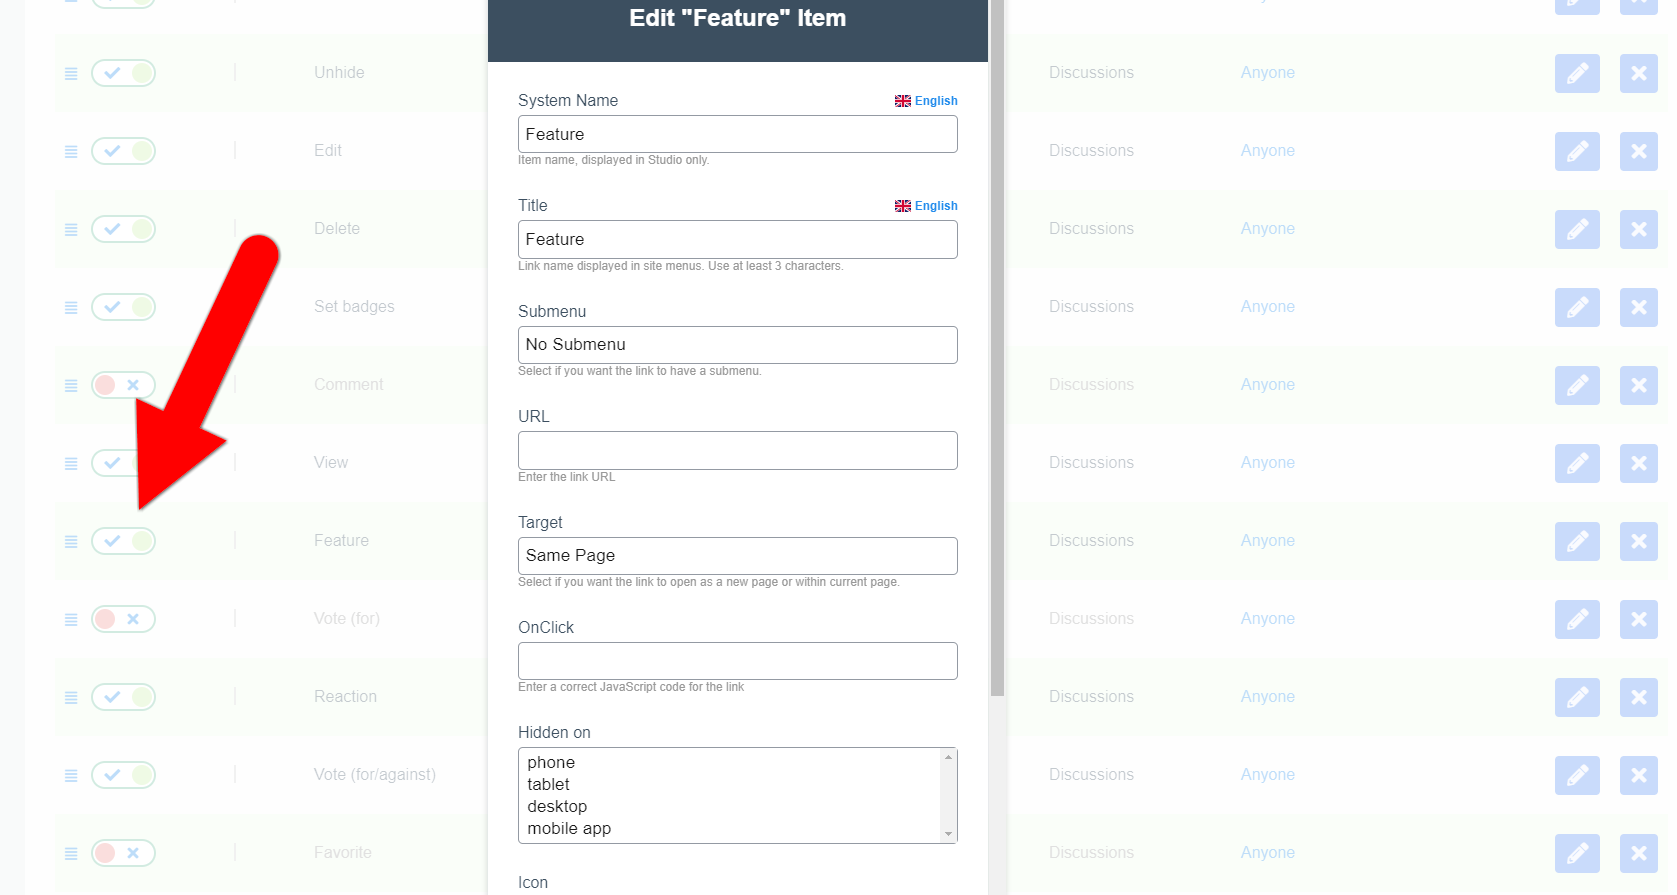1677x895 pixels.
Task: Click the English language link for Title
Action: pos(935,206)
